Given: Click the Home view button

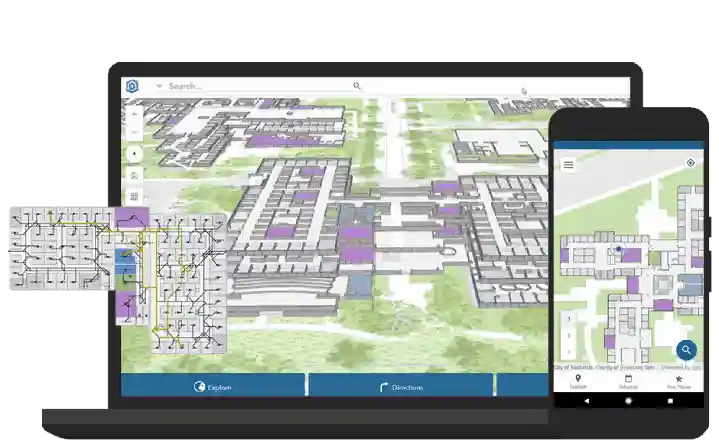Looking at the screenshot, I should (134, 176).
